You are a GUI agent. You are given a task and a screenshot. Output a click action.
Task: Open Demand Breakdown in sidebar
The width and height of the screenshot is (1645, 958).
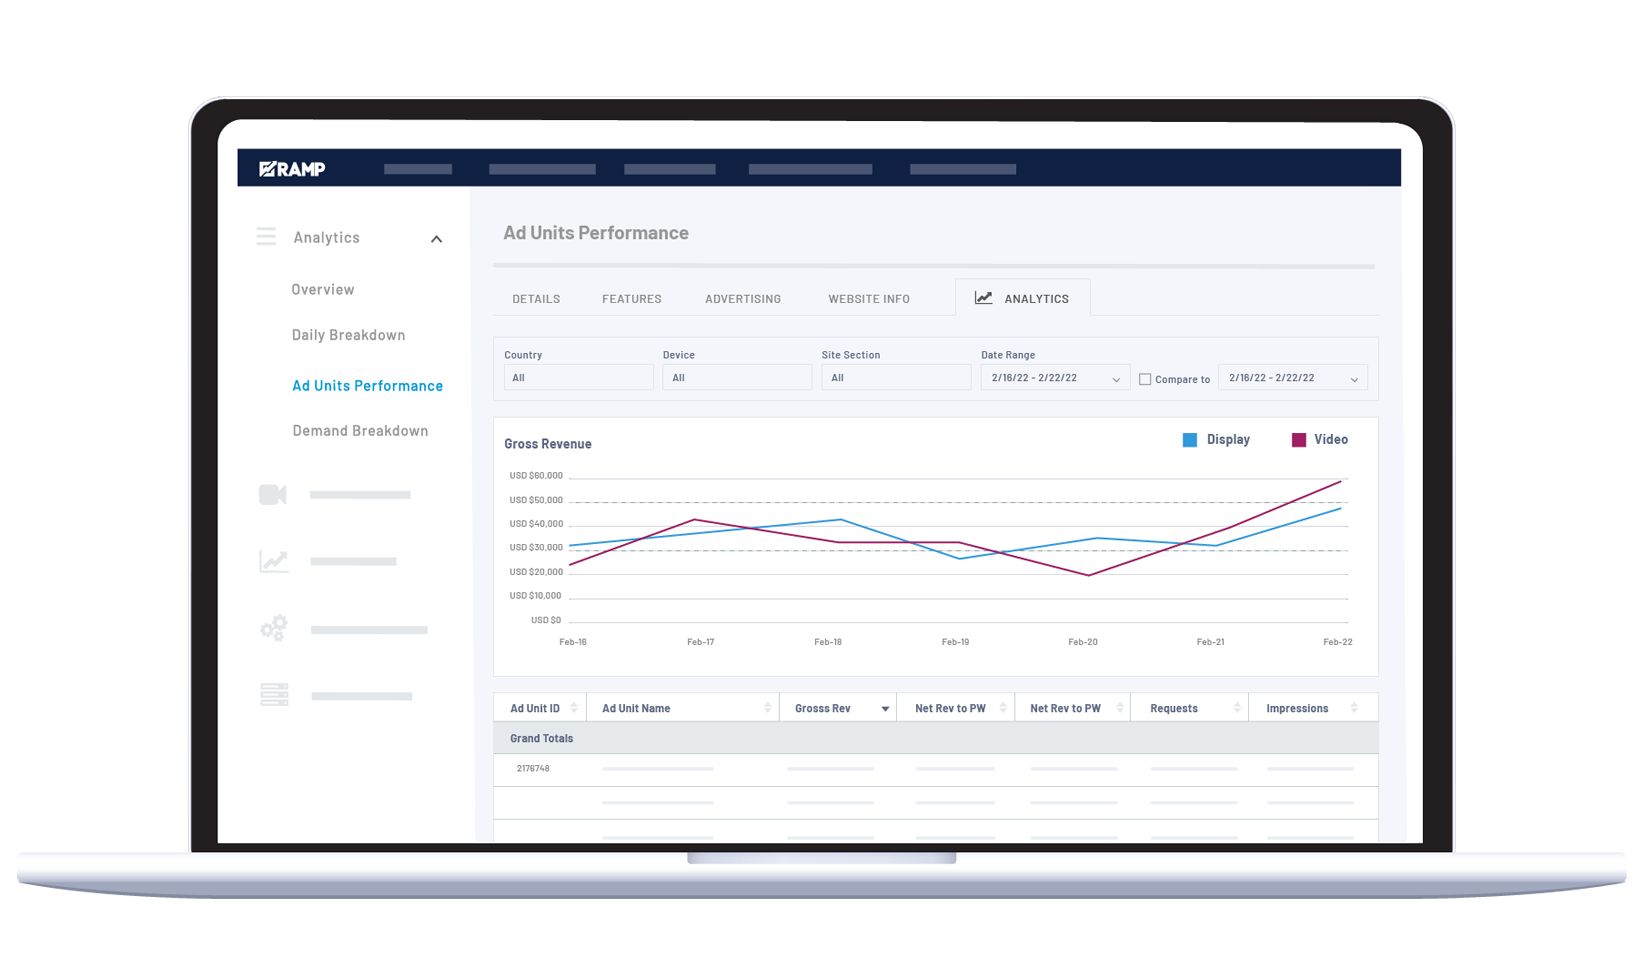360,431
